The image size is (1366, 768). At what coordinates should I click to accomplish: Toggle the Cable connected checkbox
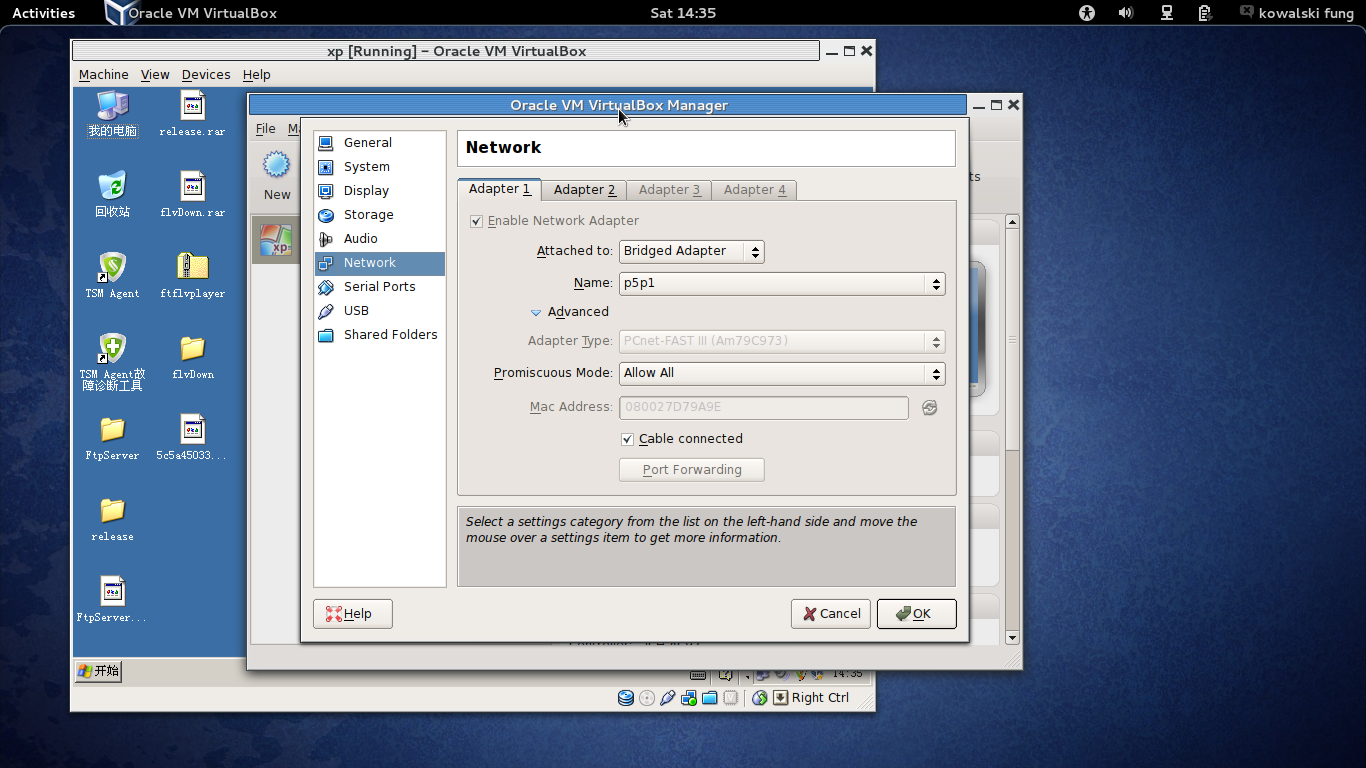point(627,439)
